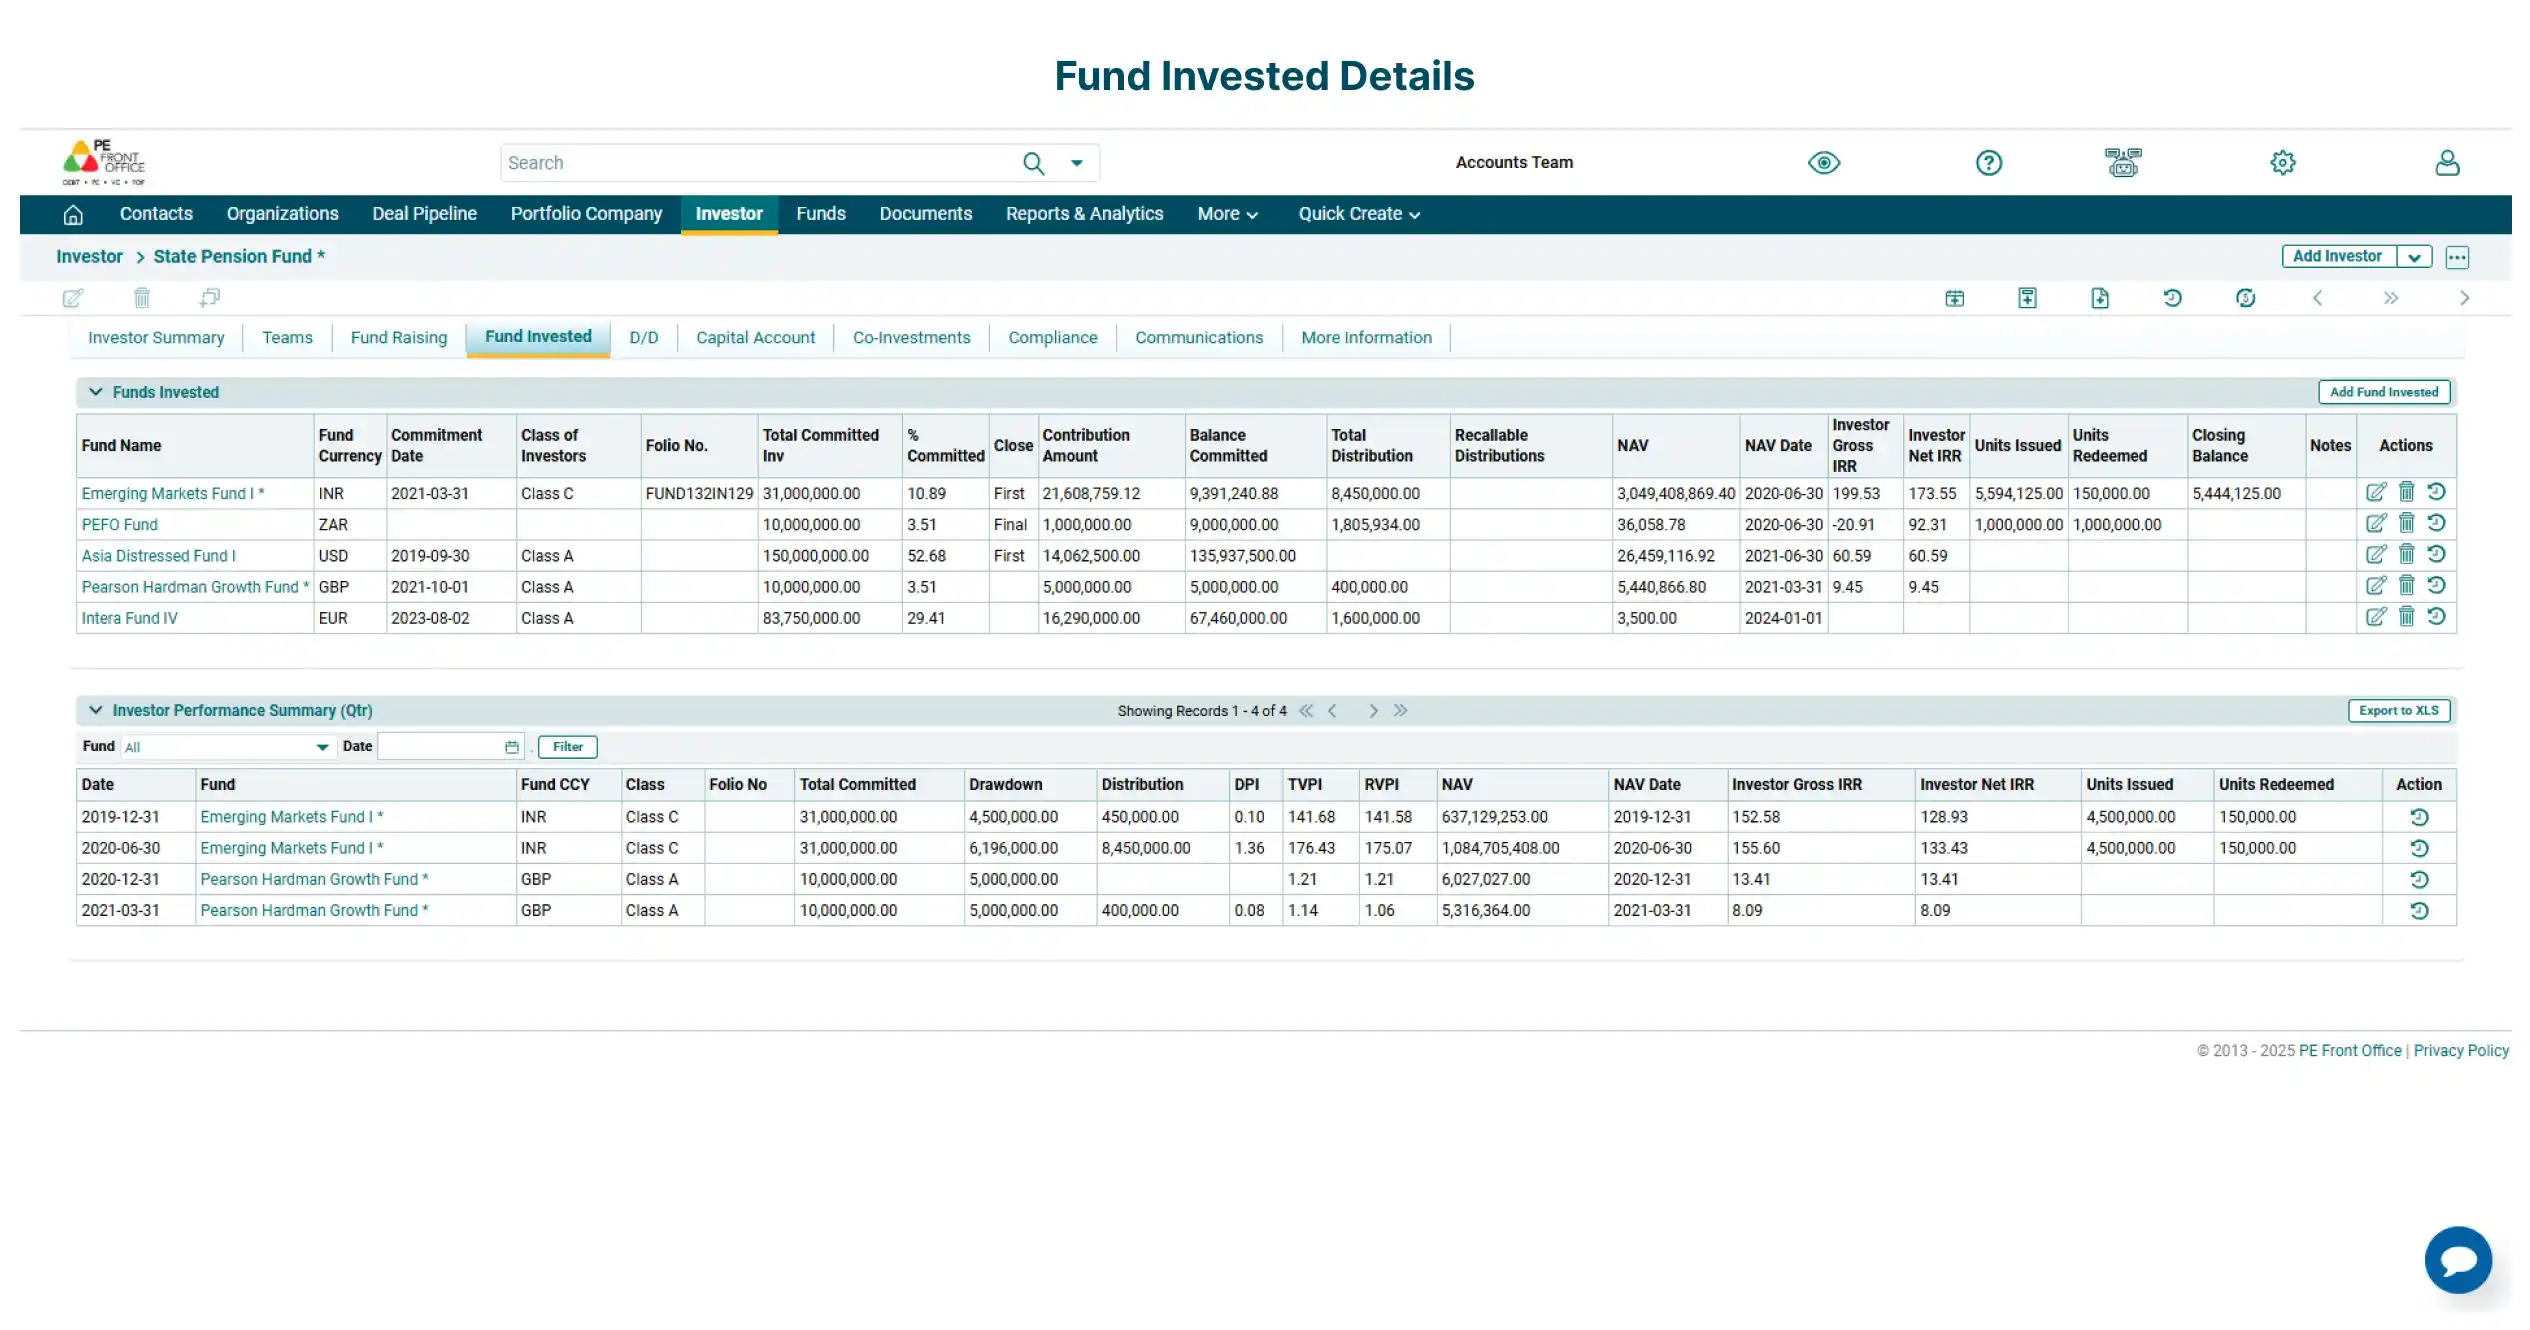
Task: Switch to the Capital Account tab
Action: coord(755,337)
